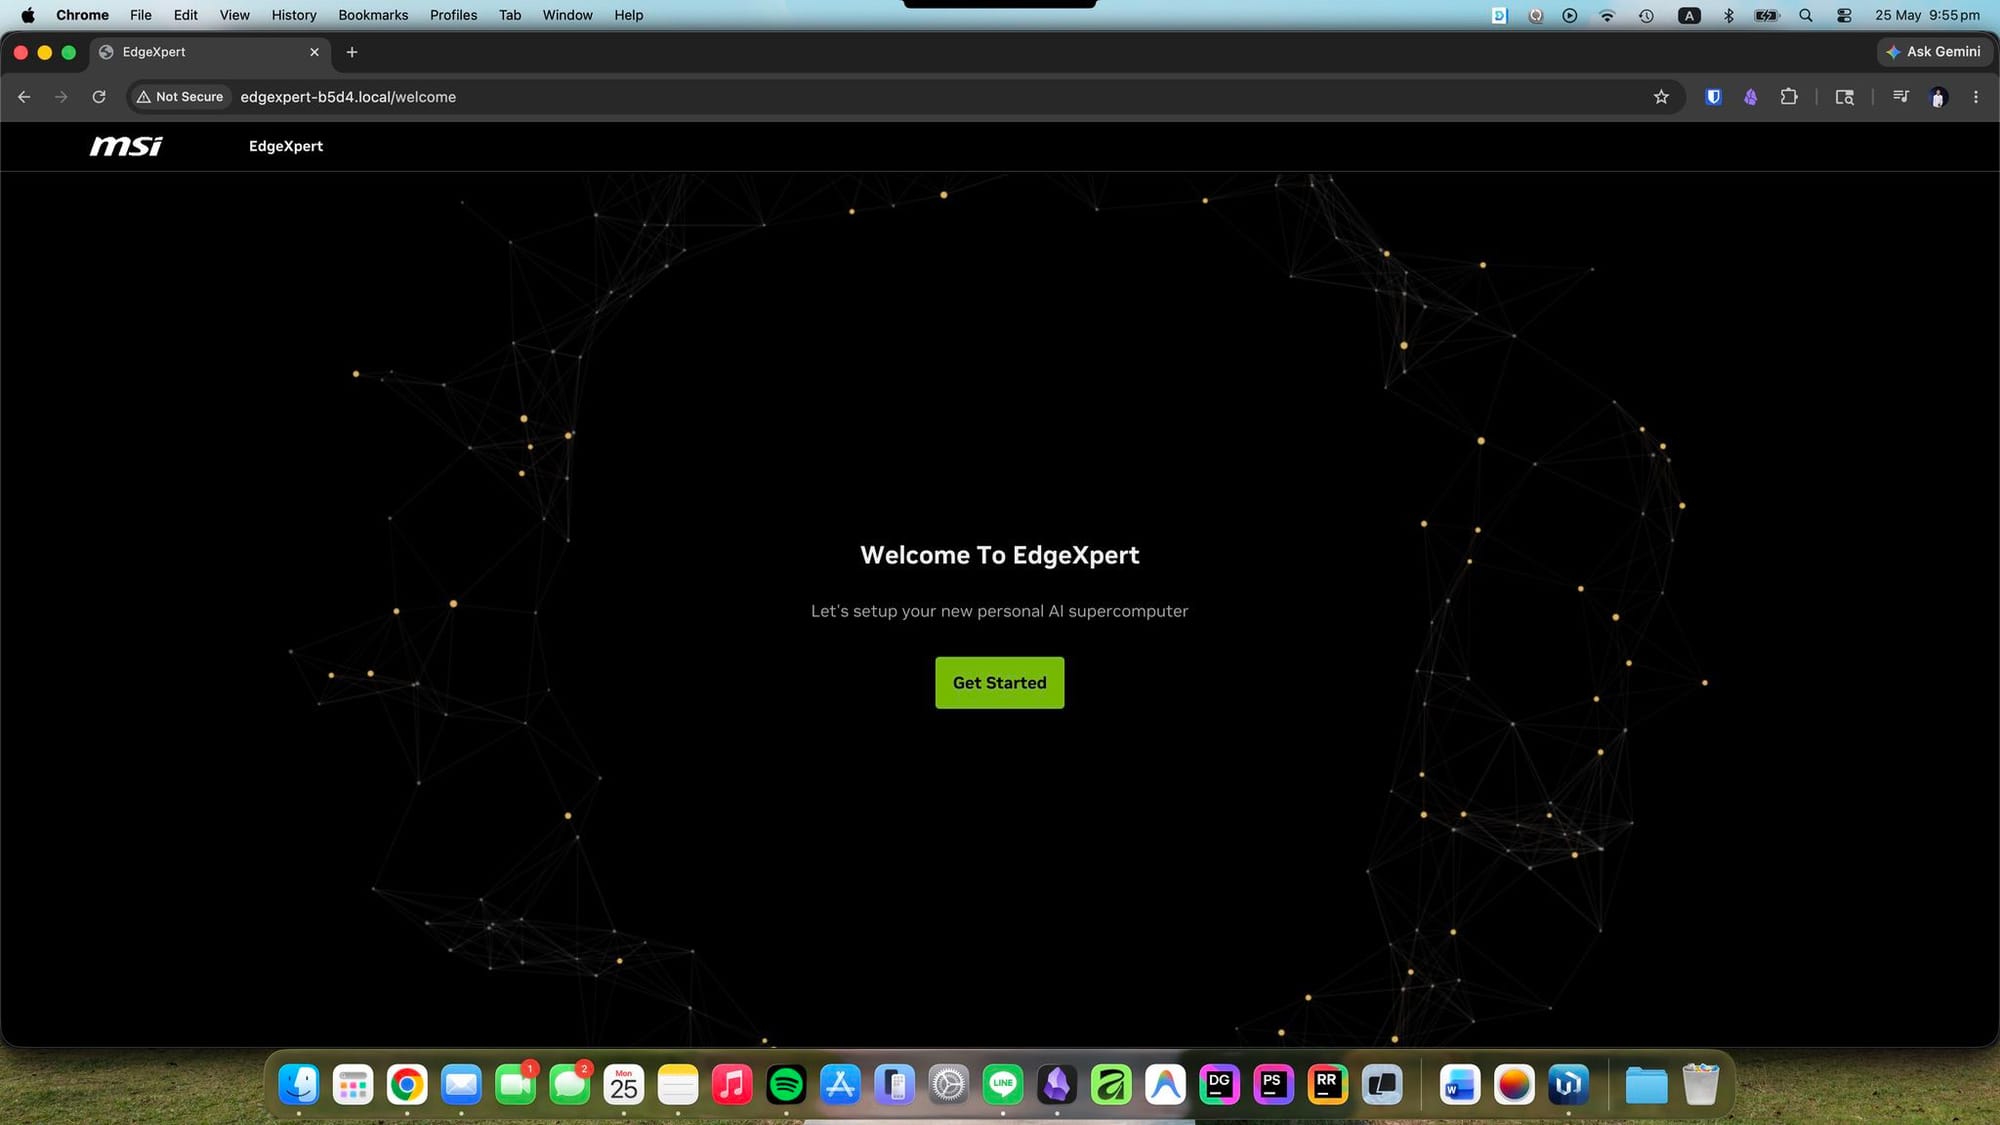The height and width of the screenshot is (1125, 2000).
Task: Go back to the previous page
Action: (x=24, y=97)
